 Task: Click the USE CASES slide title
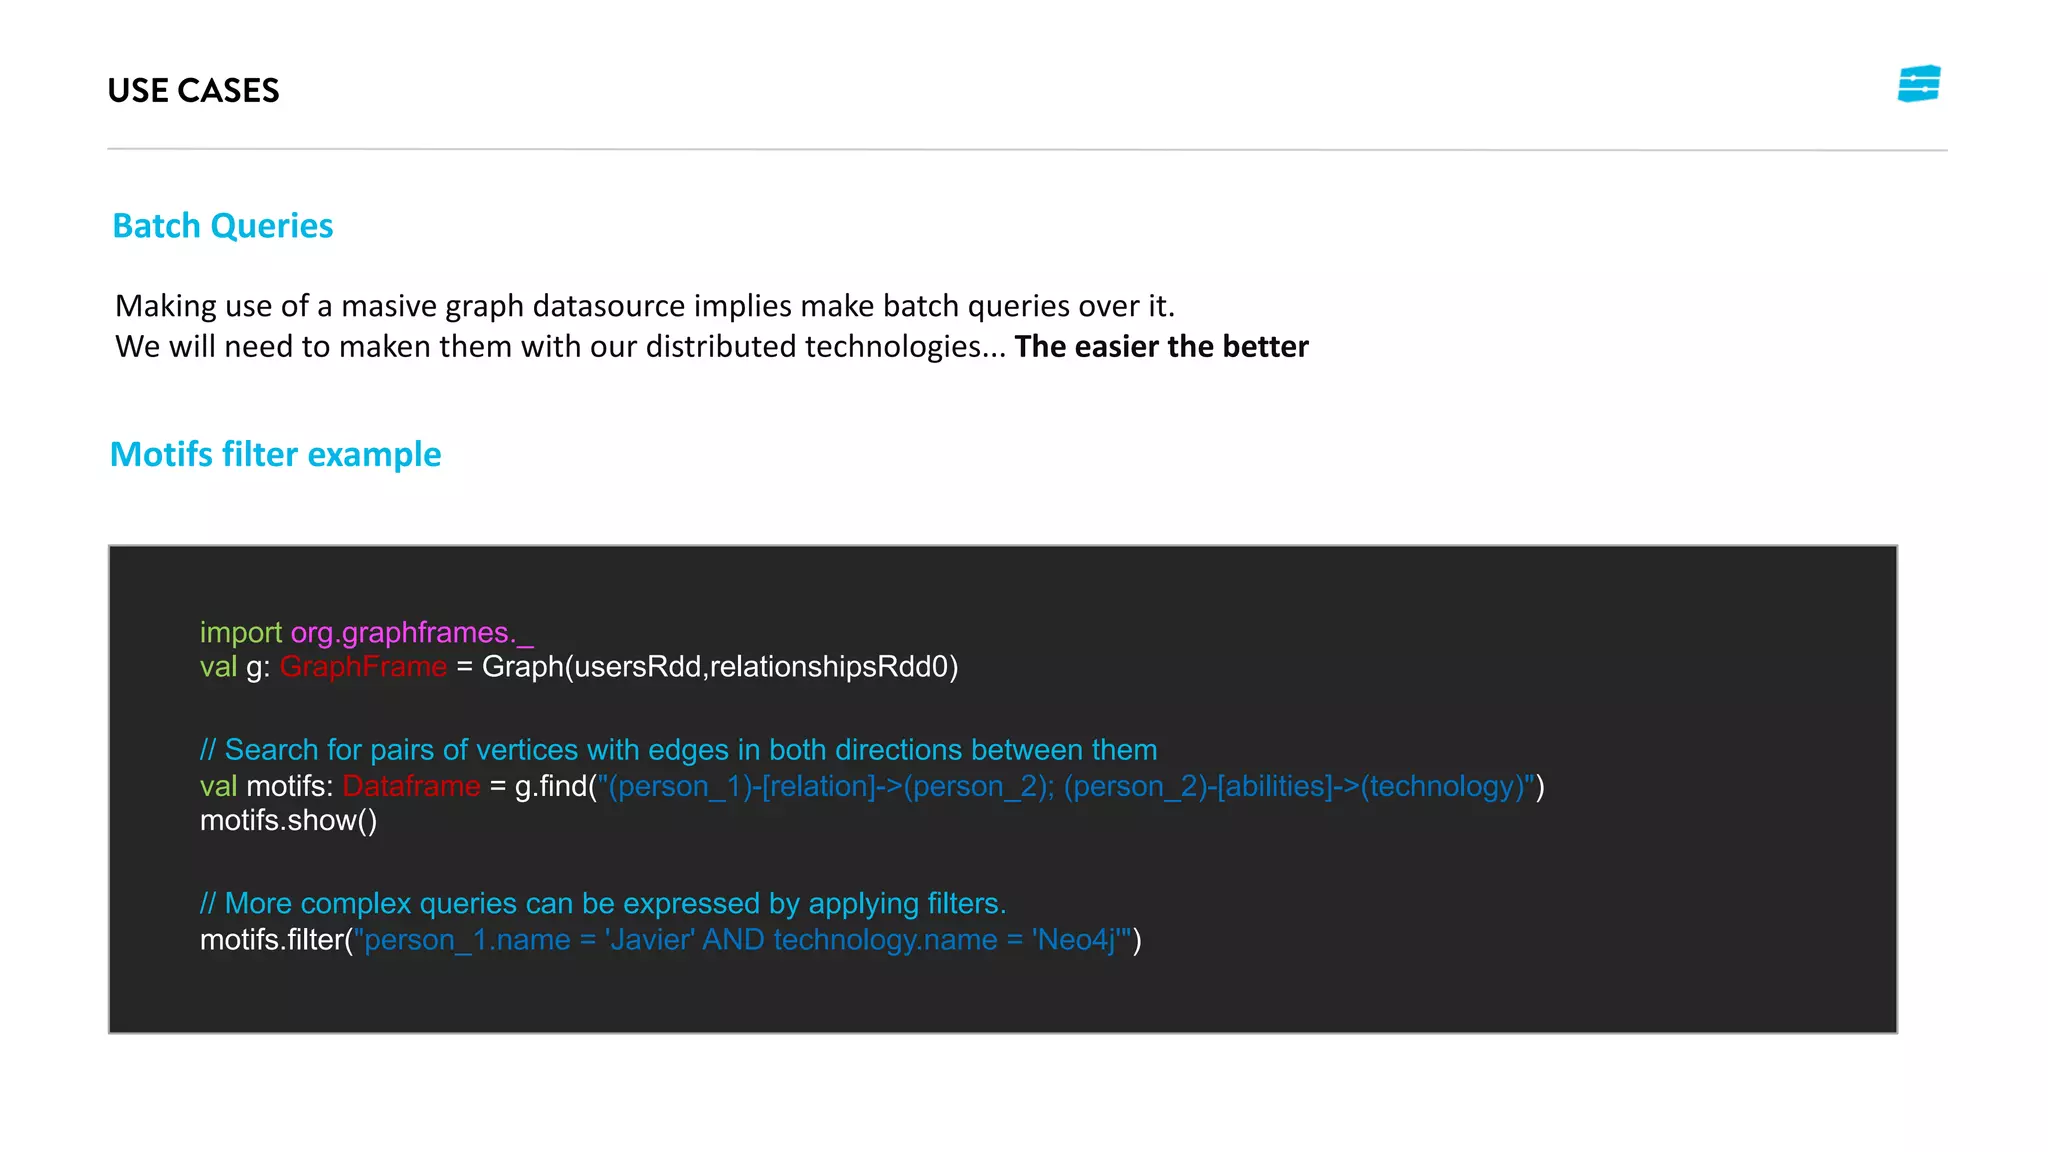193,91
